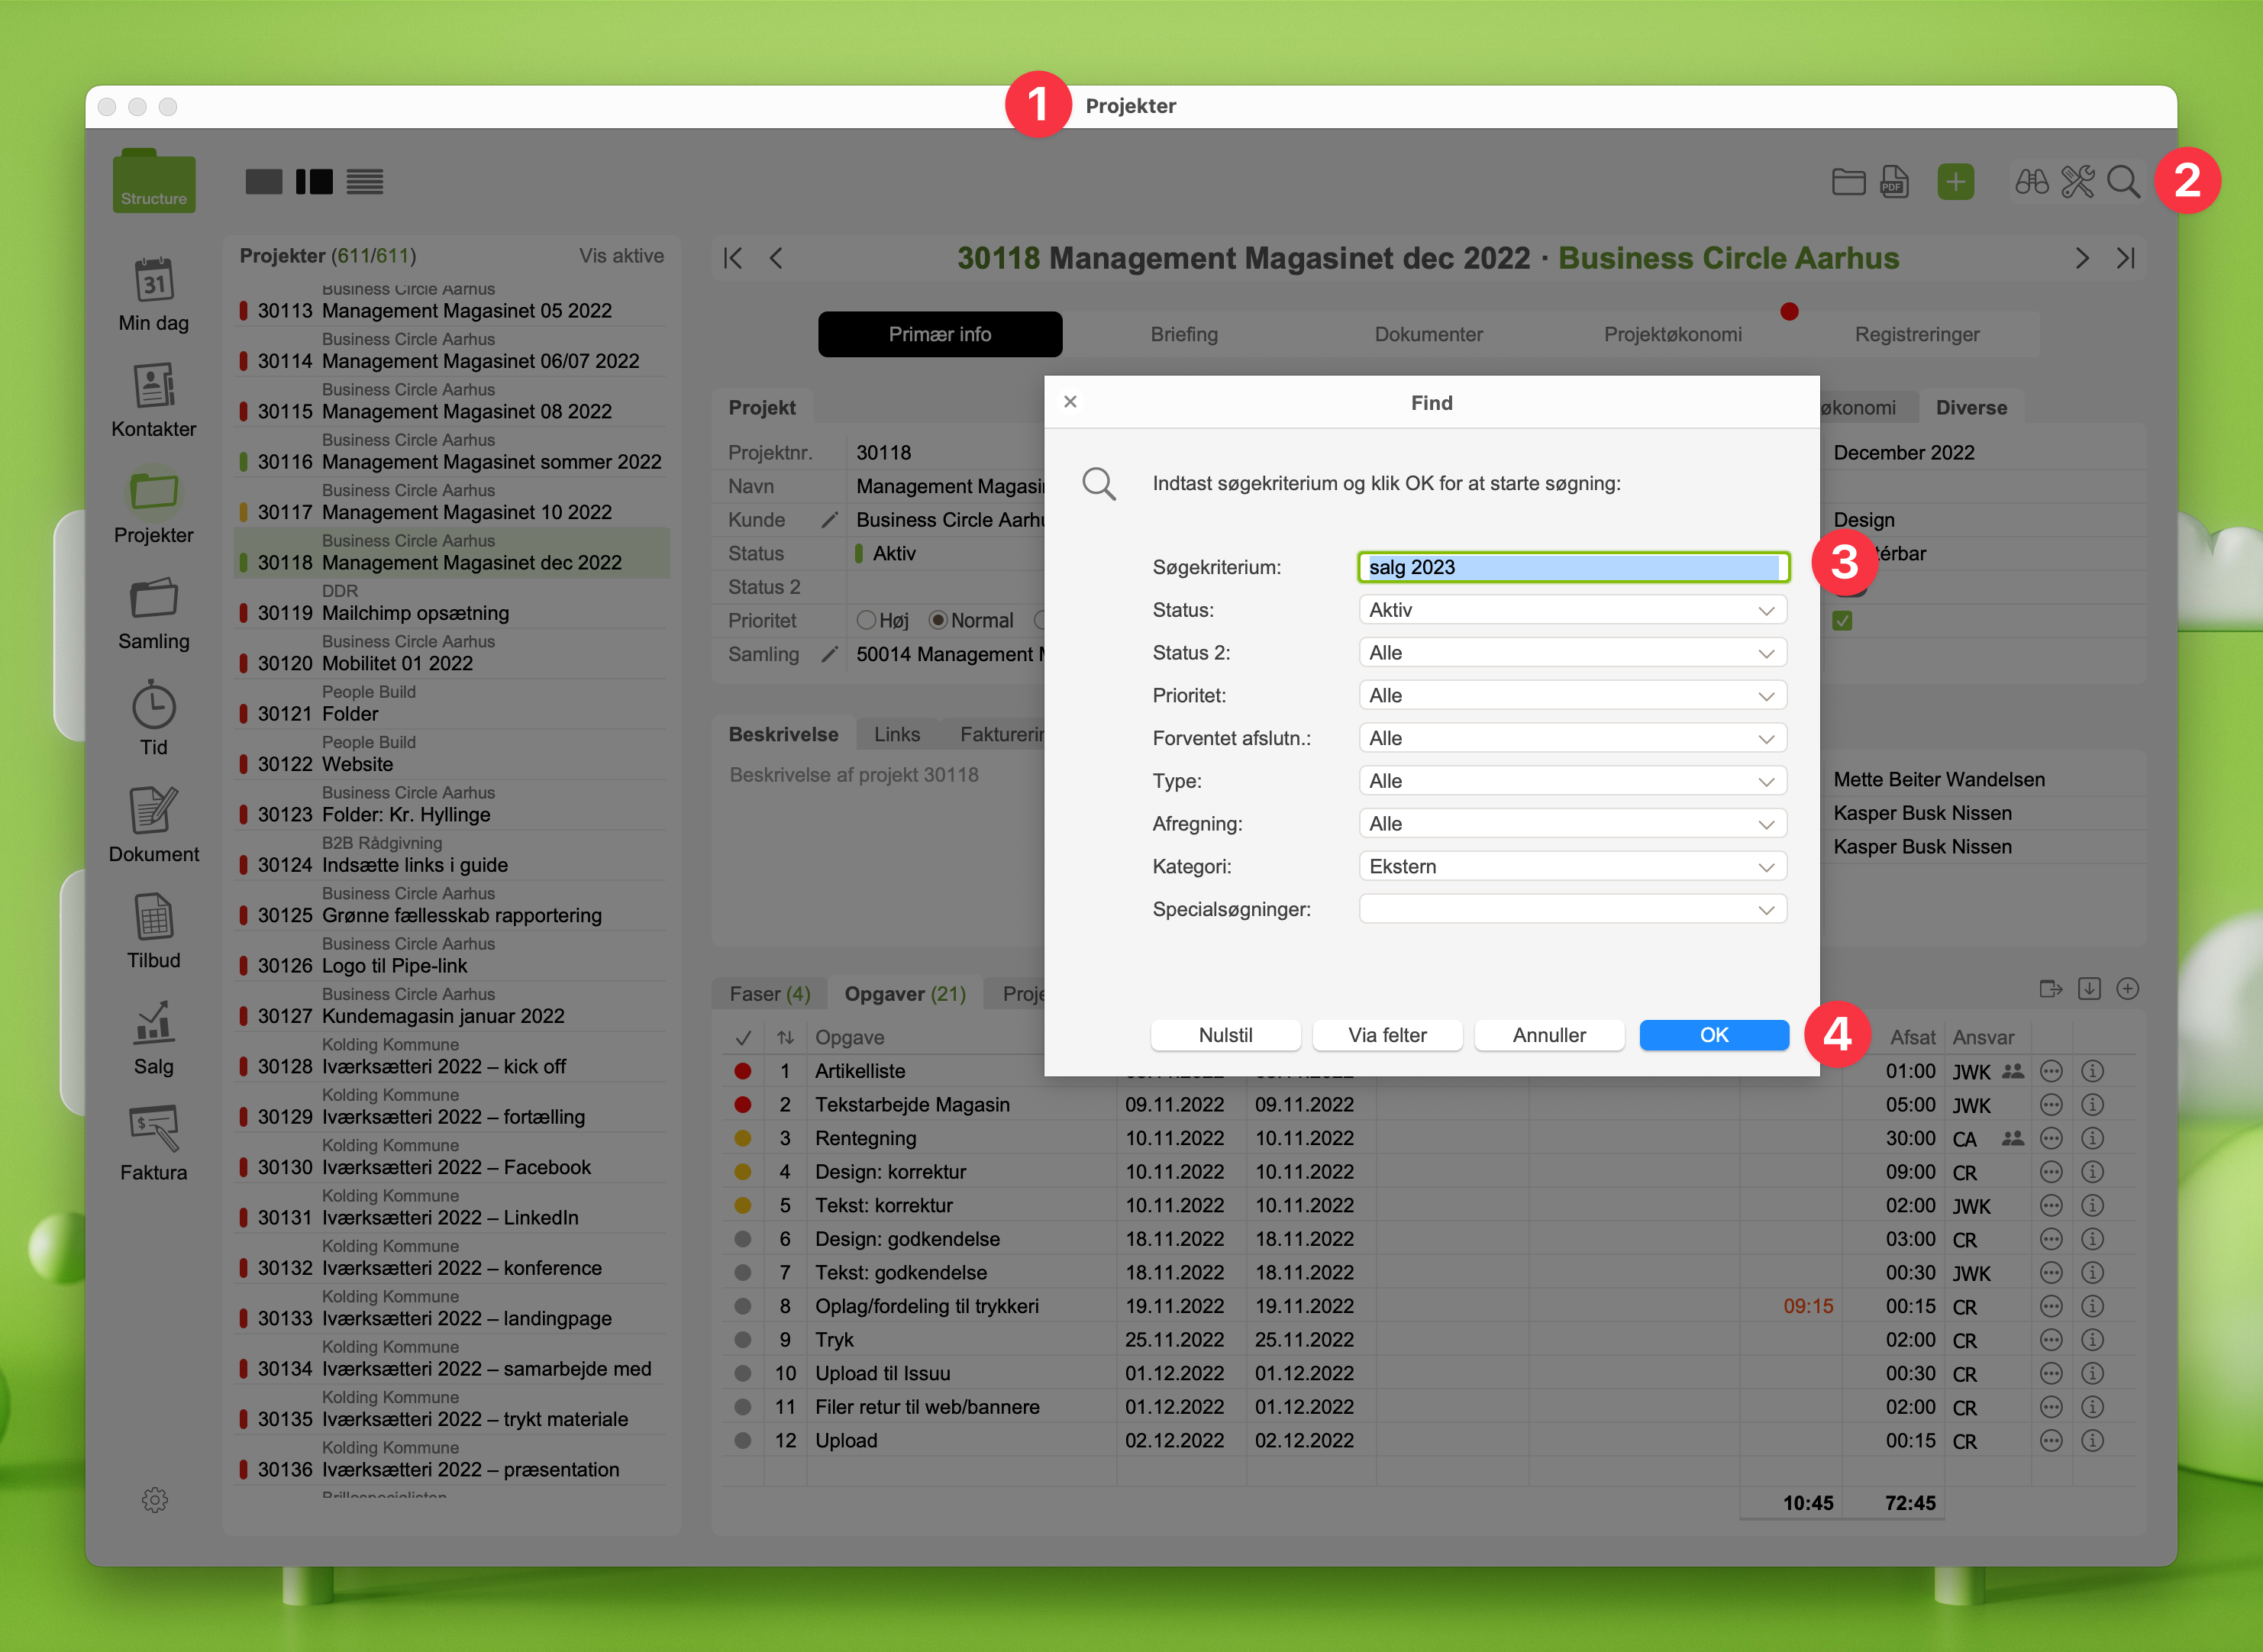Click the binoculars search icon
Image resolution: width=2263 pixels, height=1652 pixels.
2031,182
